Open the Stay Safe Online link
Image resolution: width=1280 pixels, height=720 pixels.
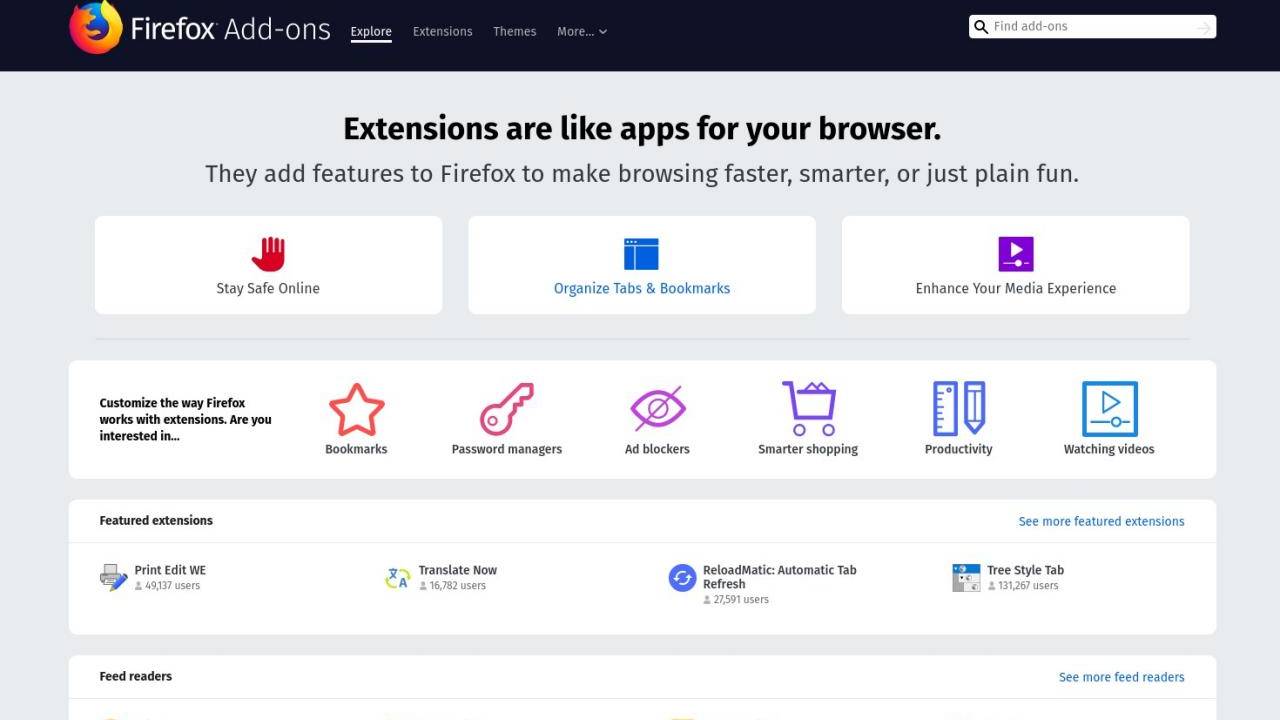[268, 288]
